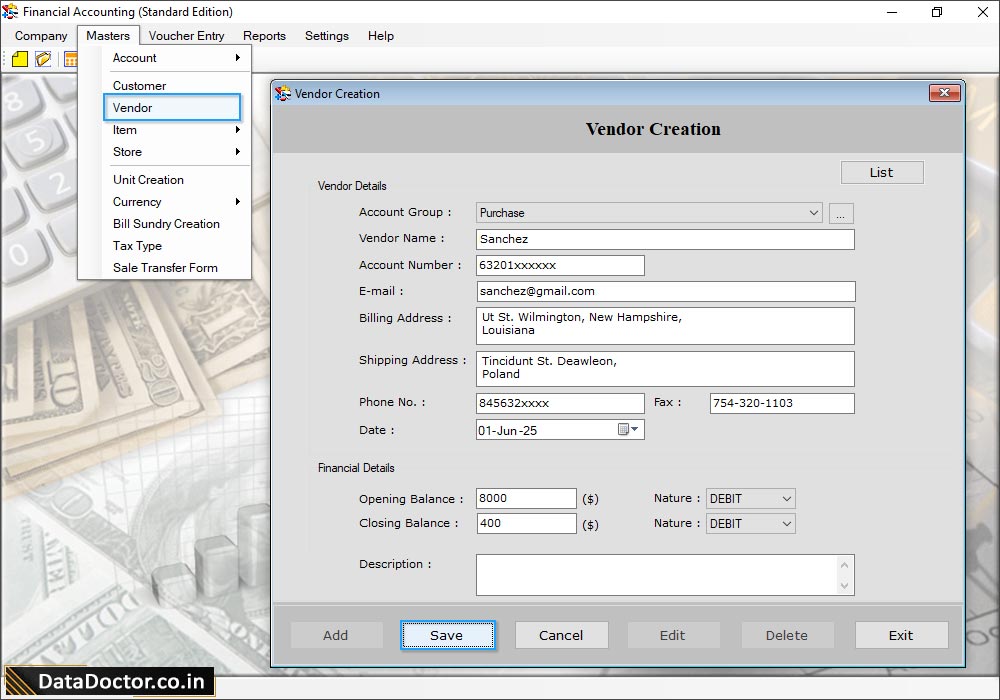This screenshot has width=1000, height=700.
Task: Open the Account Group dropdown
Action: point(815,213)
